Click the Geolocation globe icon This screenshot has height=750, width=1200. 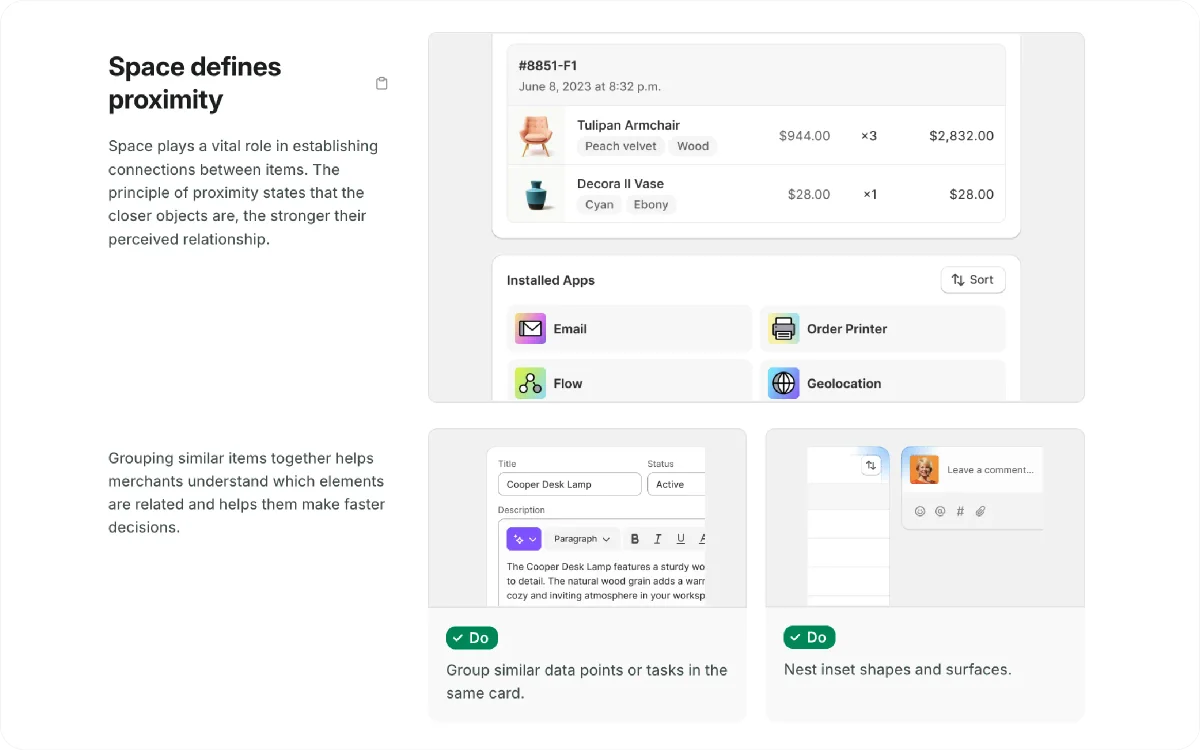[784, 383]
